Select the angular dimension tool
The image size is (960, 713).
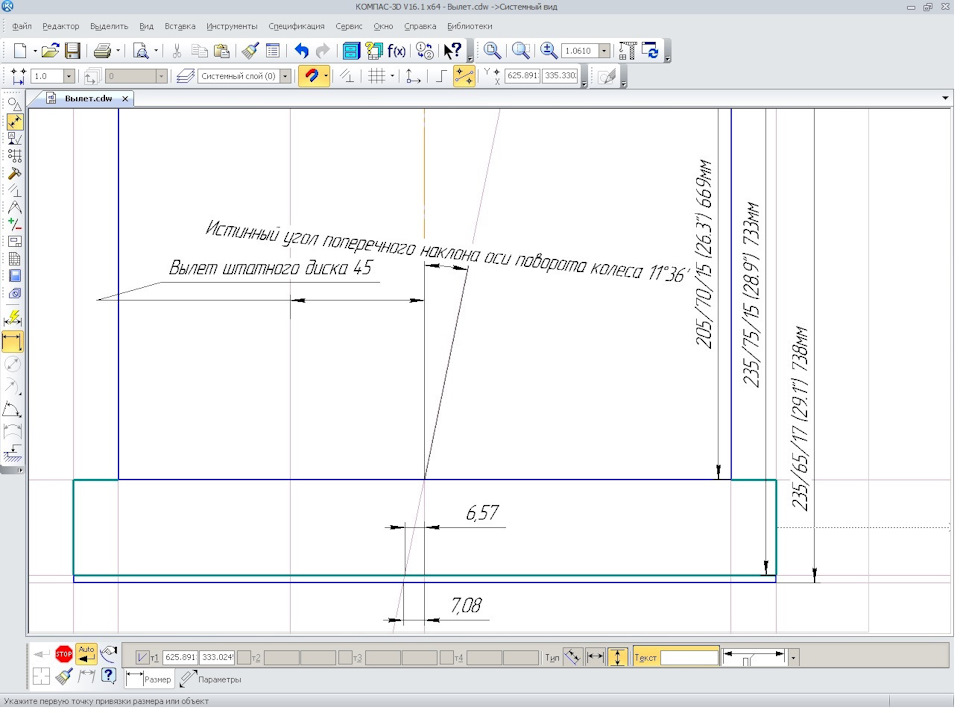13,409
